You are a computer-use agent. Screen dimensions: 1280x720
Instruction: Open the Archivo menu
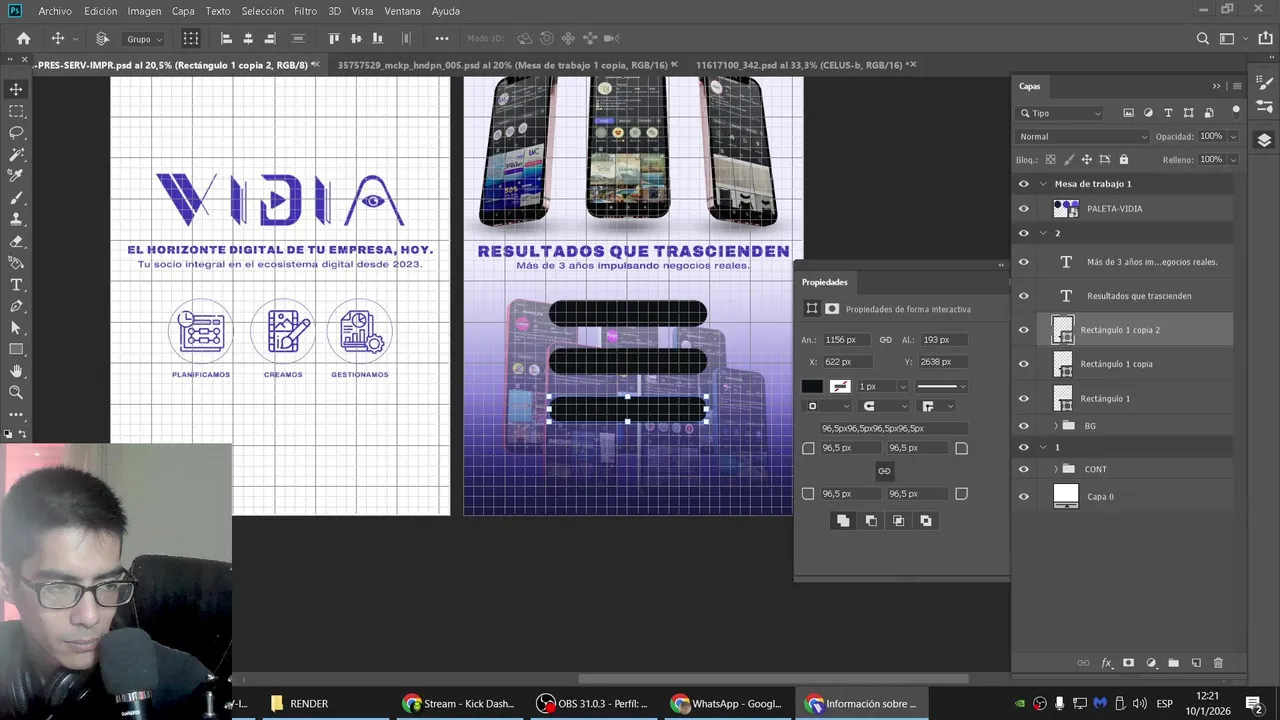pyautogui.click(x=55, y=11)
